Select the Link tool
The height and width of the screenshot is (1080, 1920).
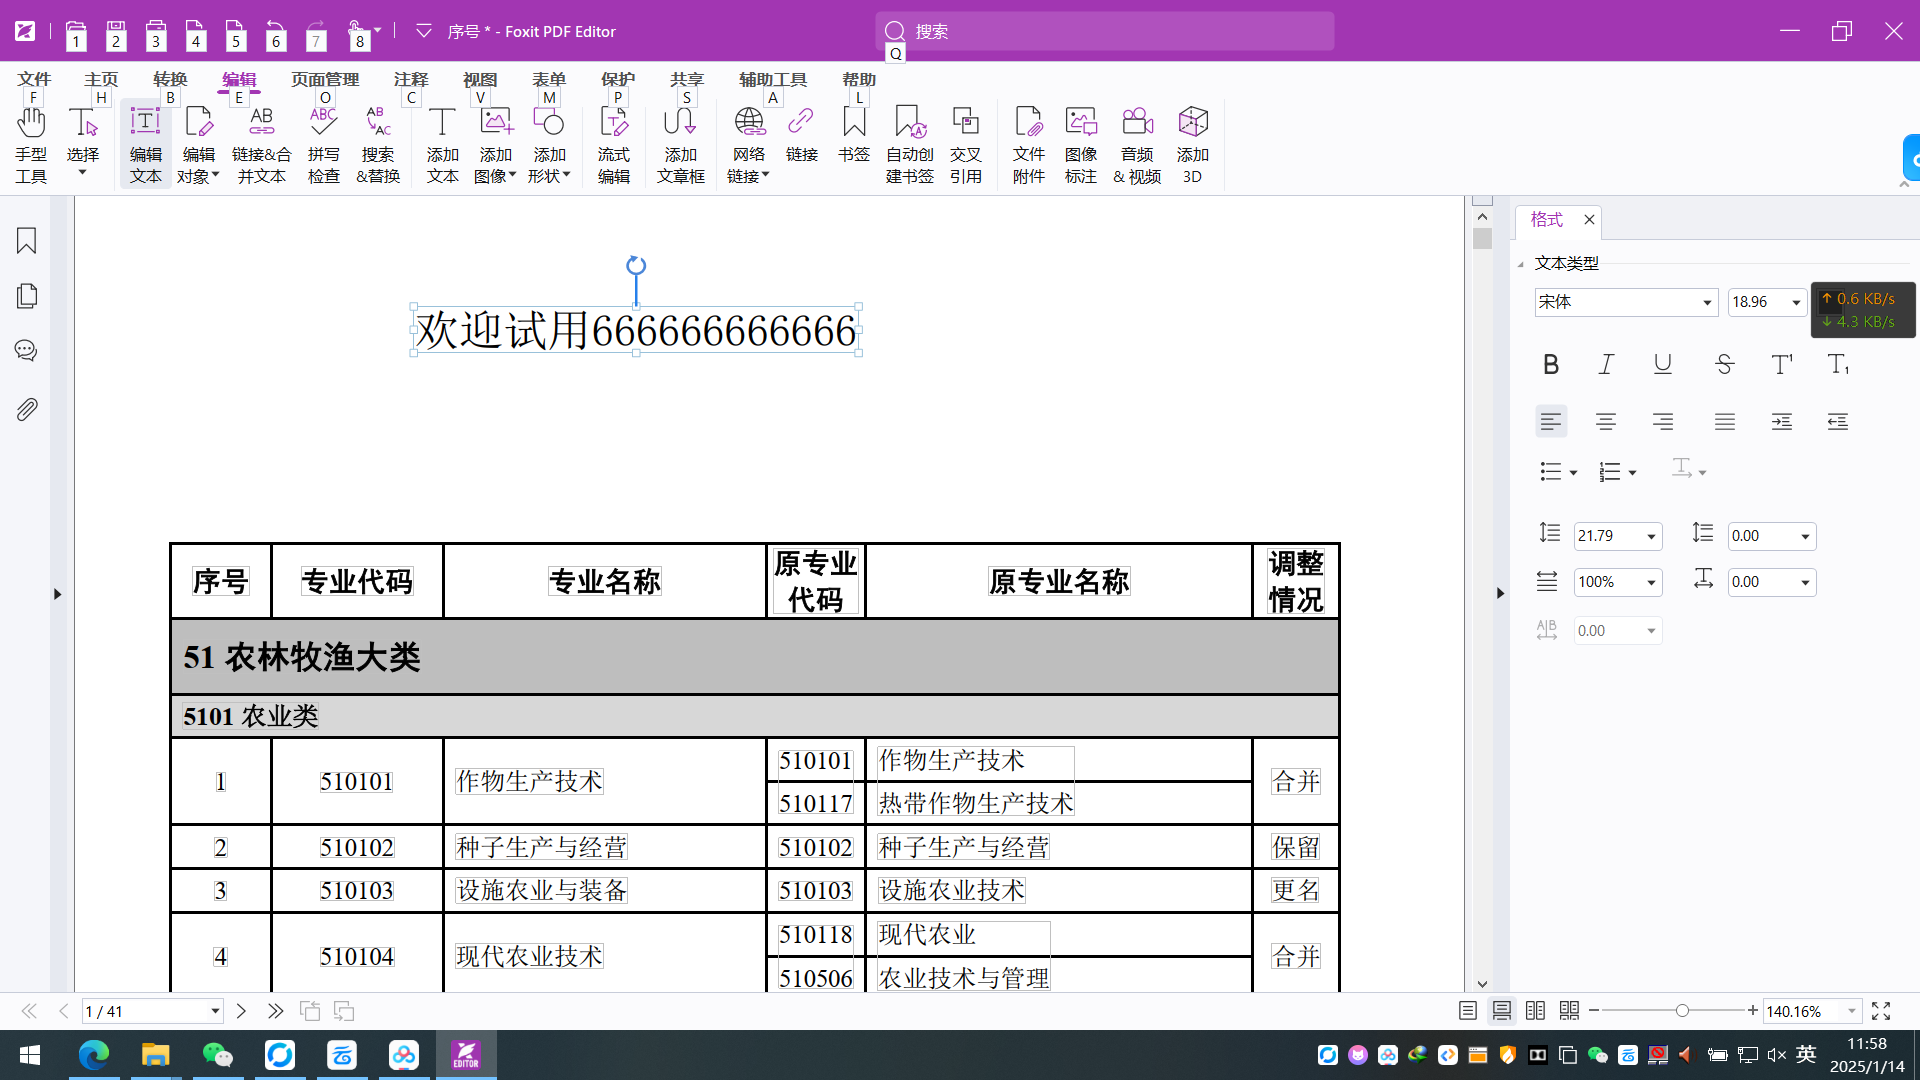pos(801,135)
